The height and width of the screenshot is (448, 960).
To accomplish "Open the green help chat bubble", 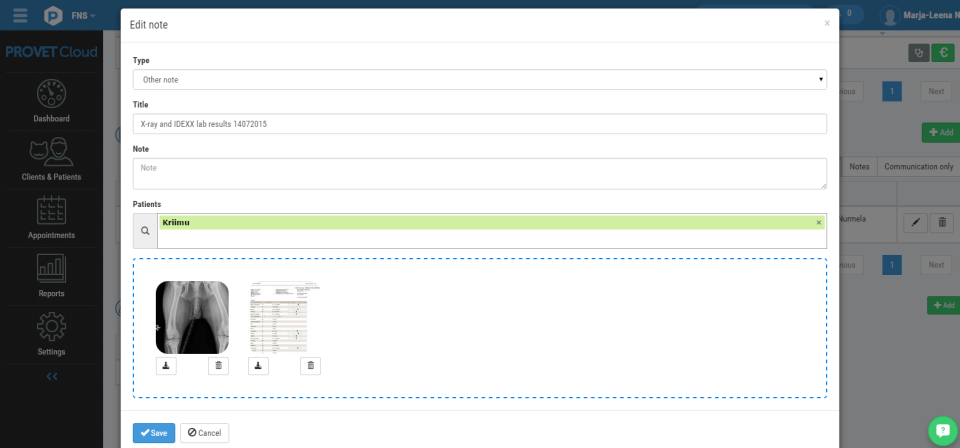I will tap(943, 431).
